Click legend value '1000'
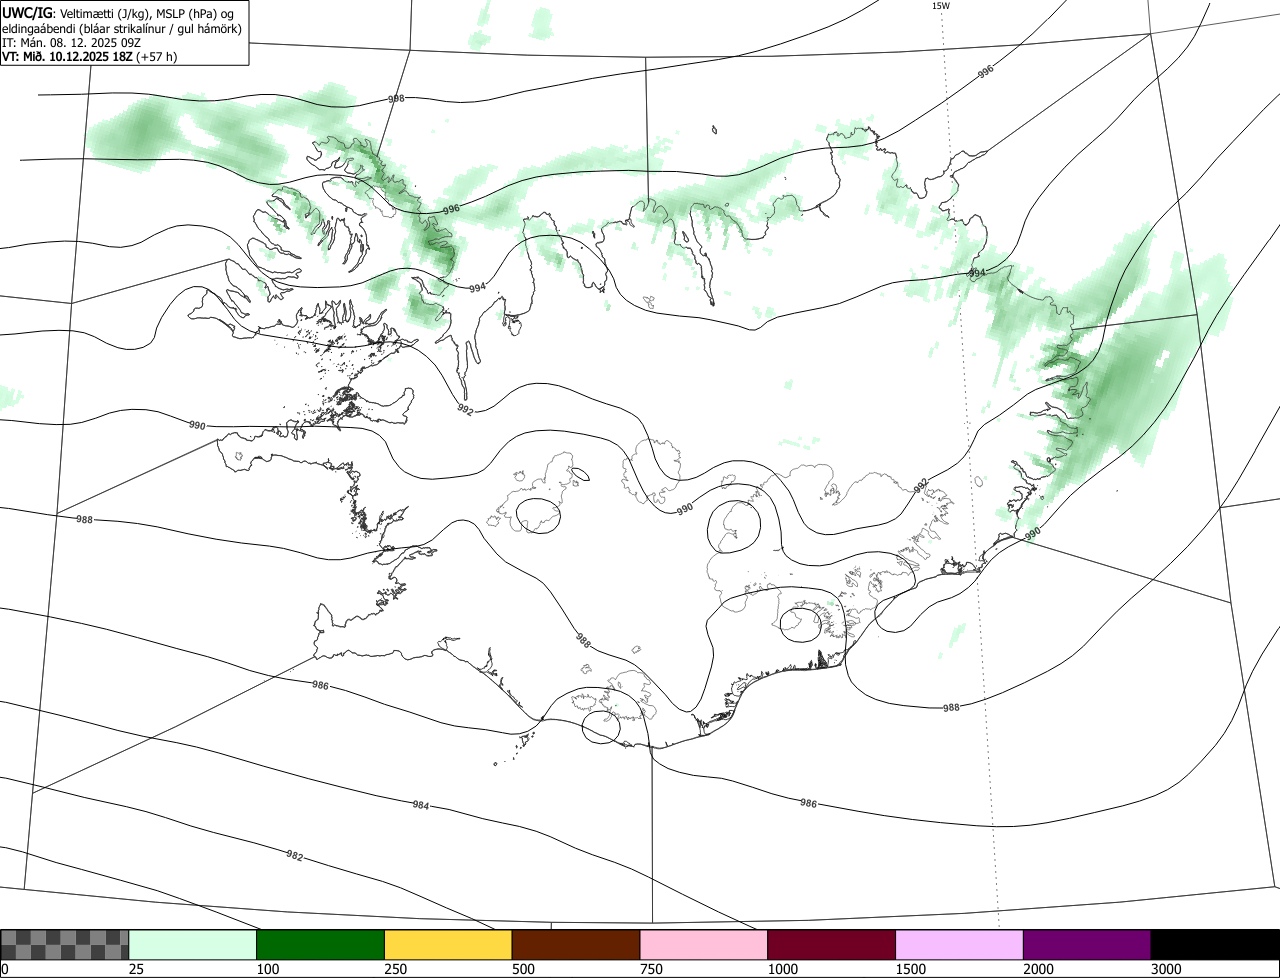 coord(783,969)
